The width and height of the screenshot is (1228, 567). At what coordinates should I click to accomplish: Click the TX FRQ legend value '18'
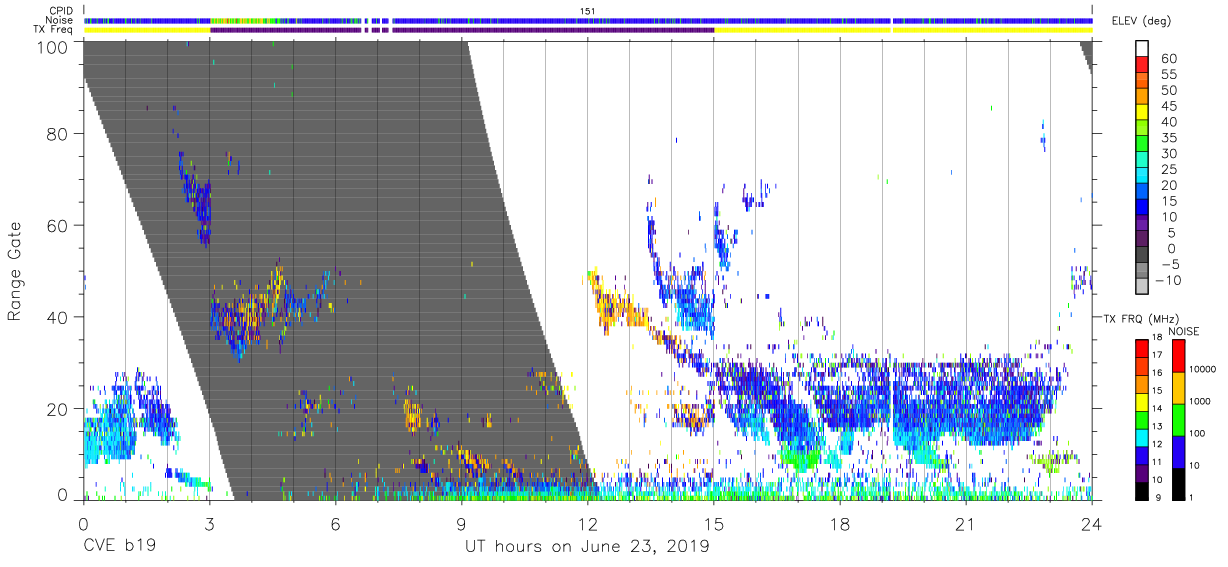pyautogui.click(x=1156, y=338)
